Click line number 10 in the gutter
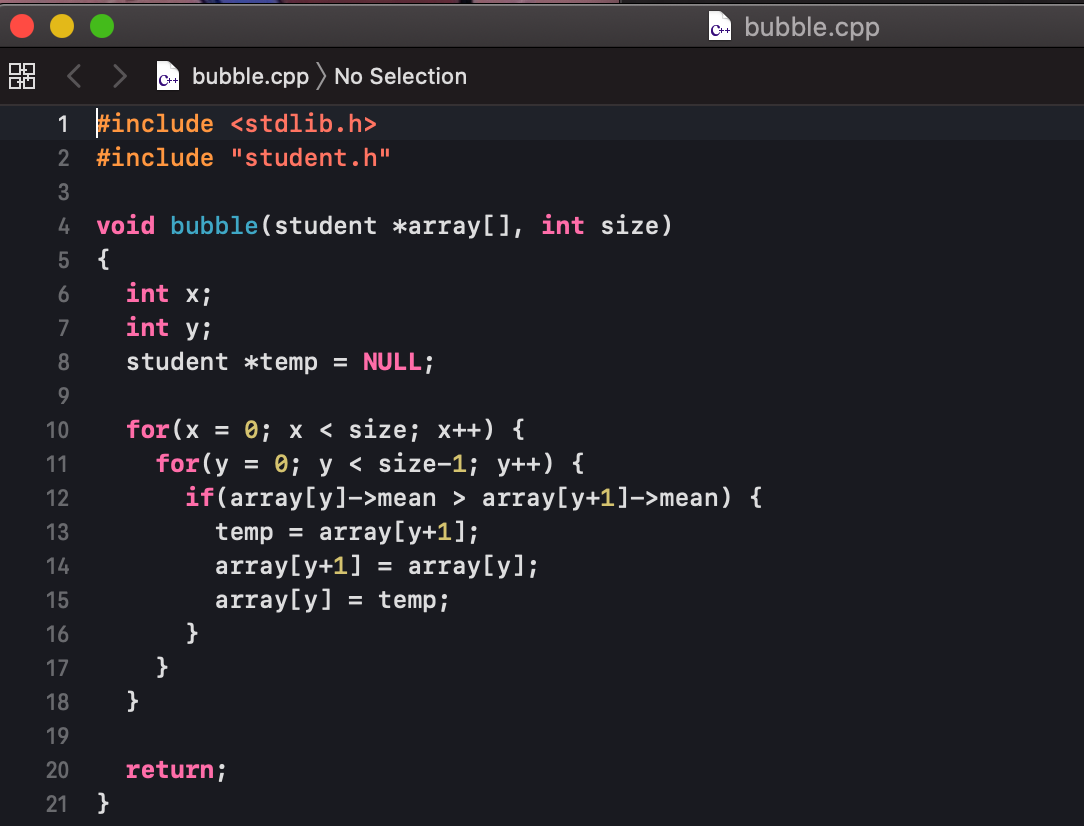 [x=57, y=429]
